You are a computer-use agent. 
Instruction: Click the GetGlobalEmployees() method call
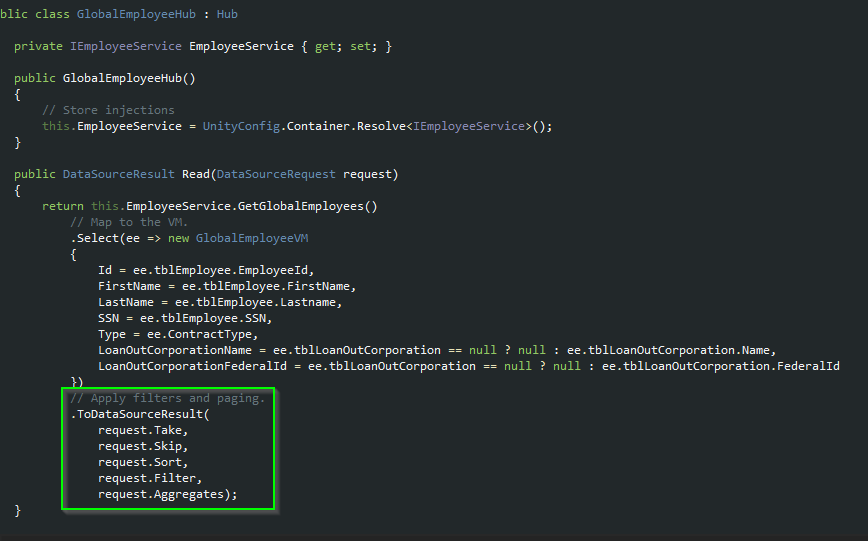tap(308, 207)
